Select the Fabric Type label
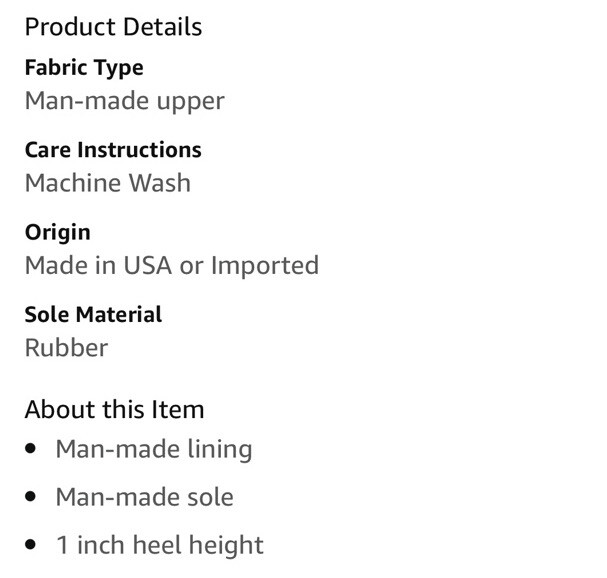Image resolution: width=607 pixels, height=578 pixels. tap(84, 68)
